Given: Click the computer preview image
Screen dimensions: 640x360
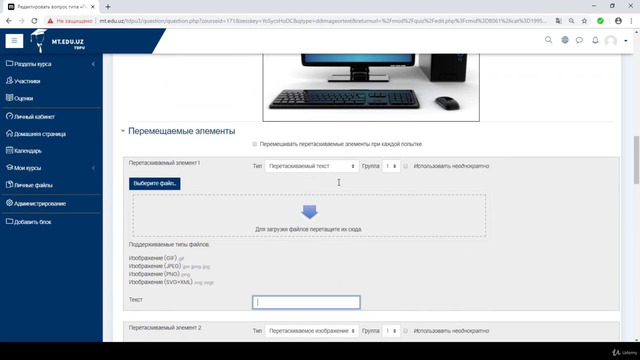Looking at the screenshot, I should click(x=371, y=87).
